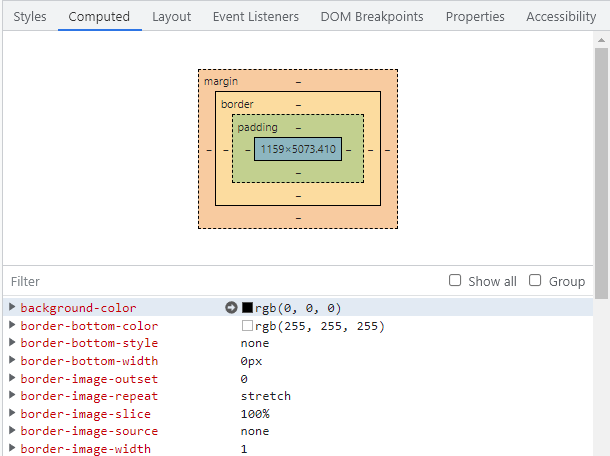Click the border-image-outset 0 value

point(244,379)
